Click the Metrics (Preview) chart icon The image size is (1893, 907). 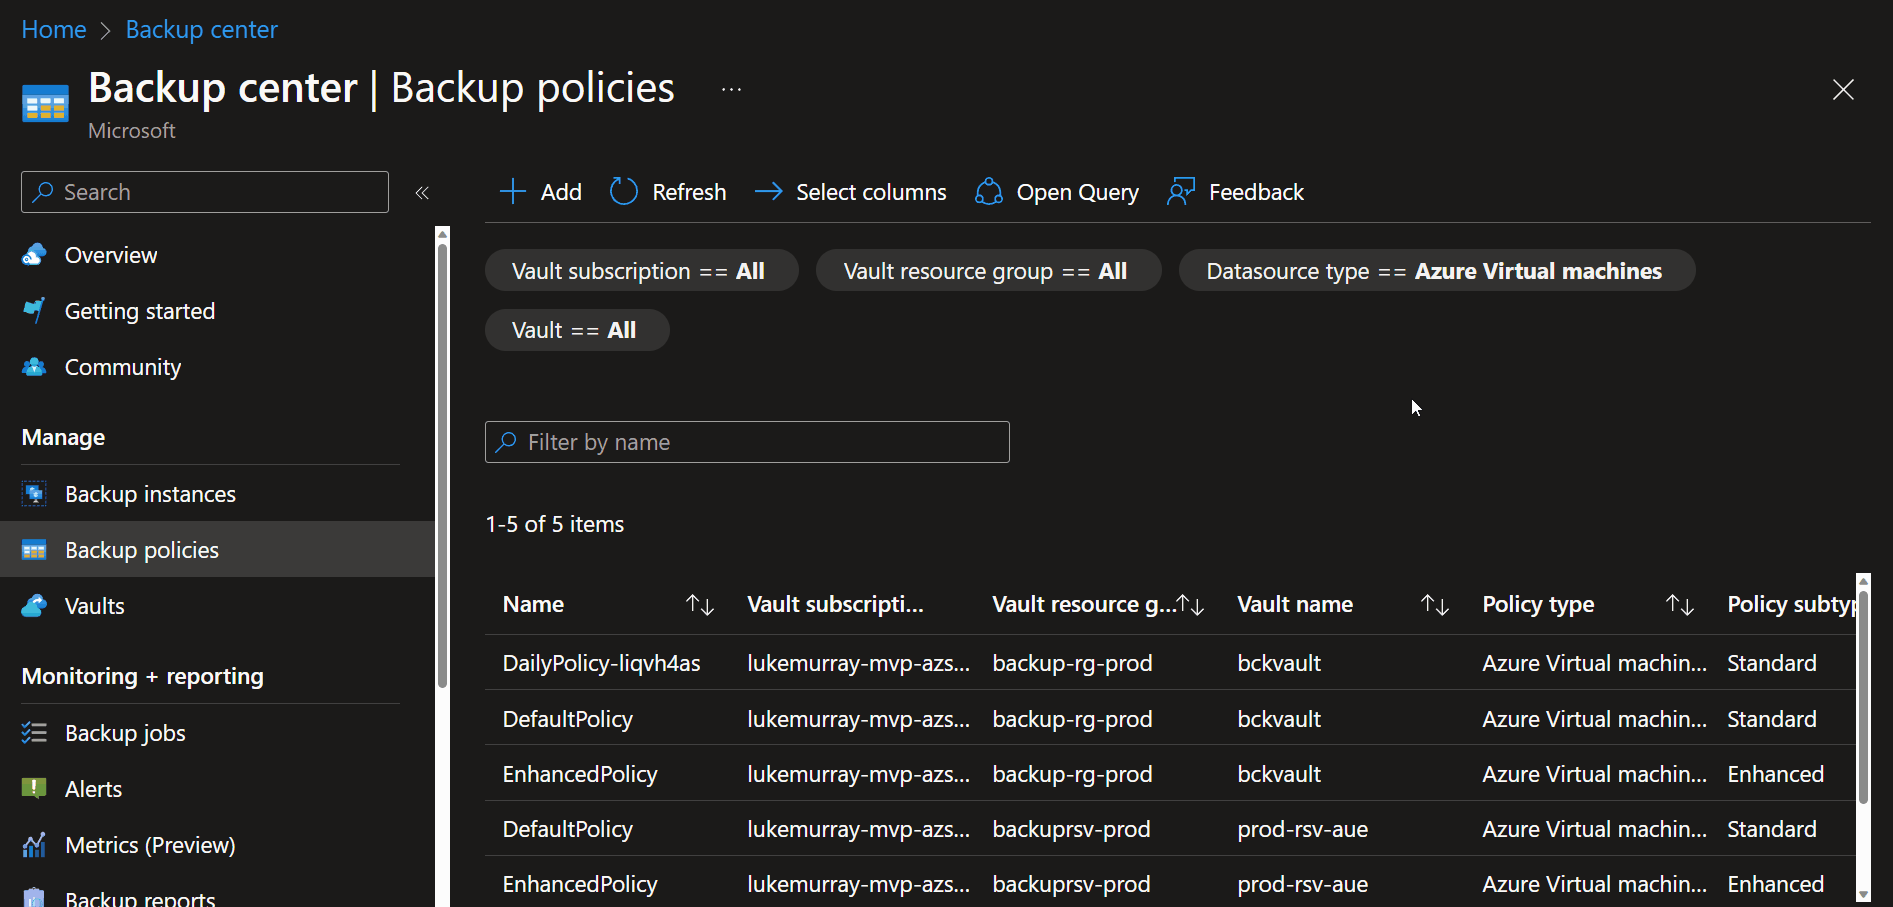click(x=34, y=845)
